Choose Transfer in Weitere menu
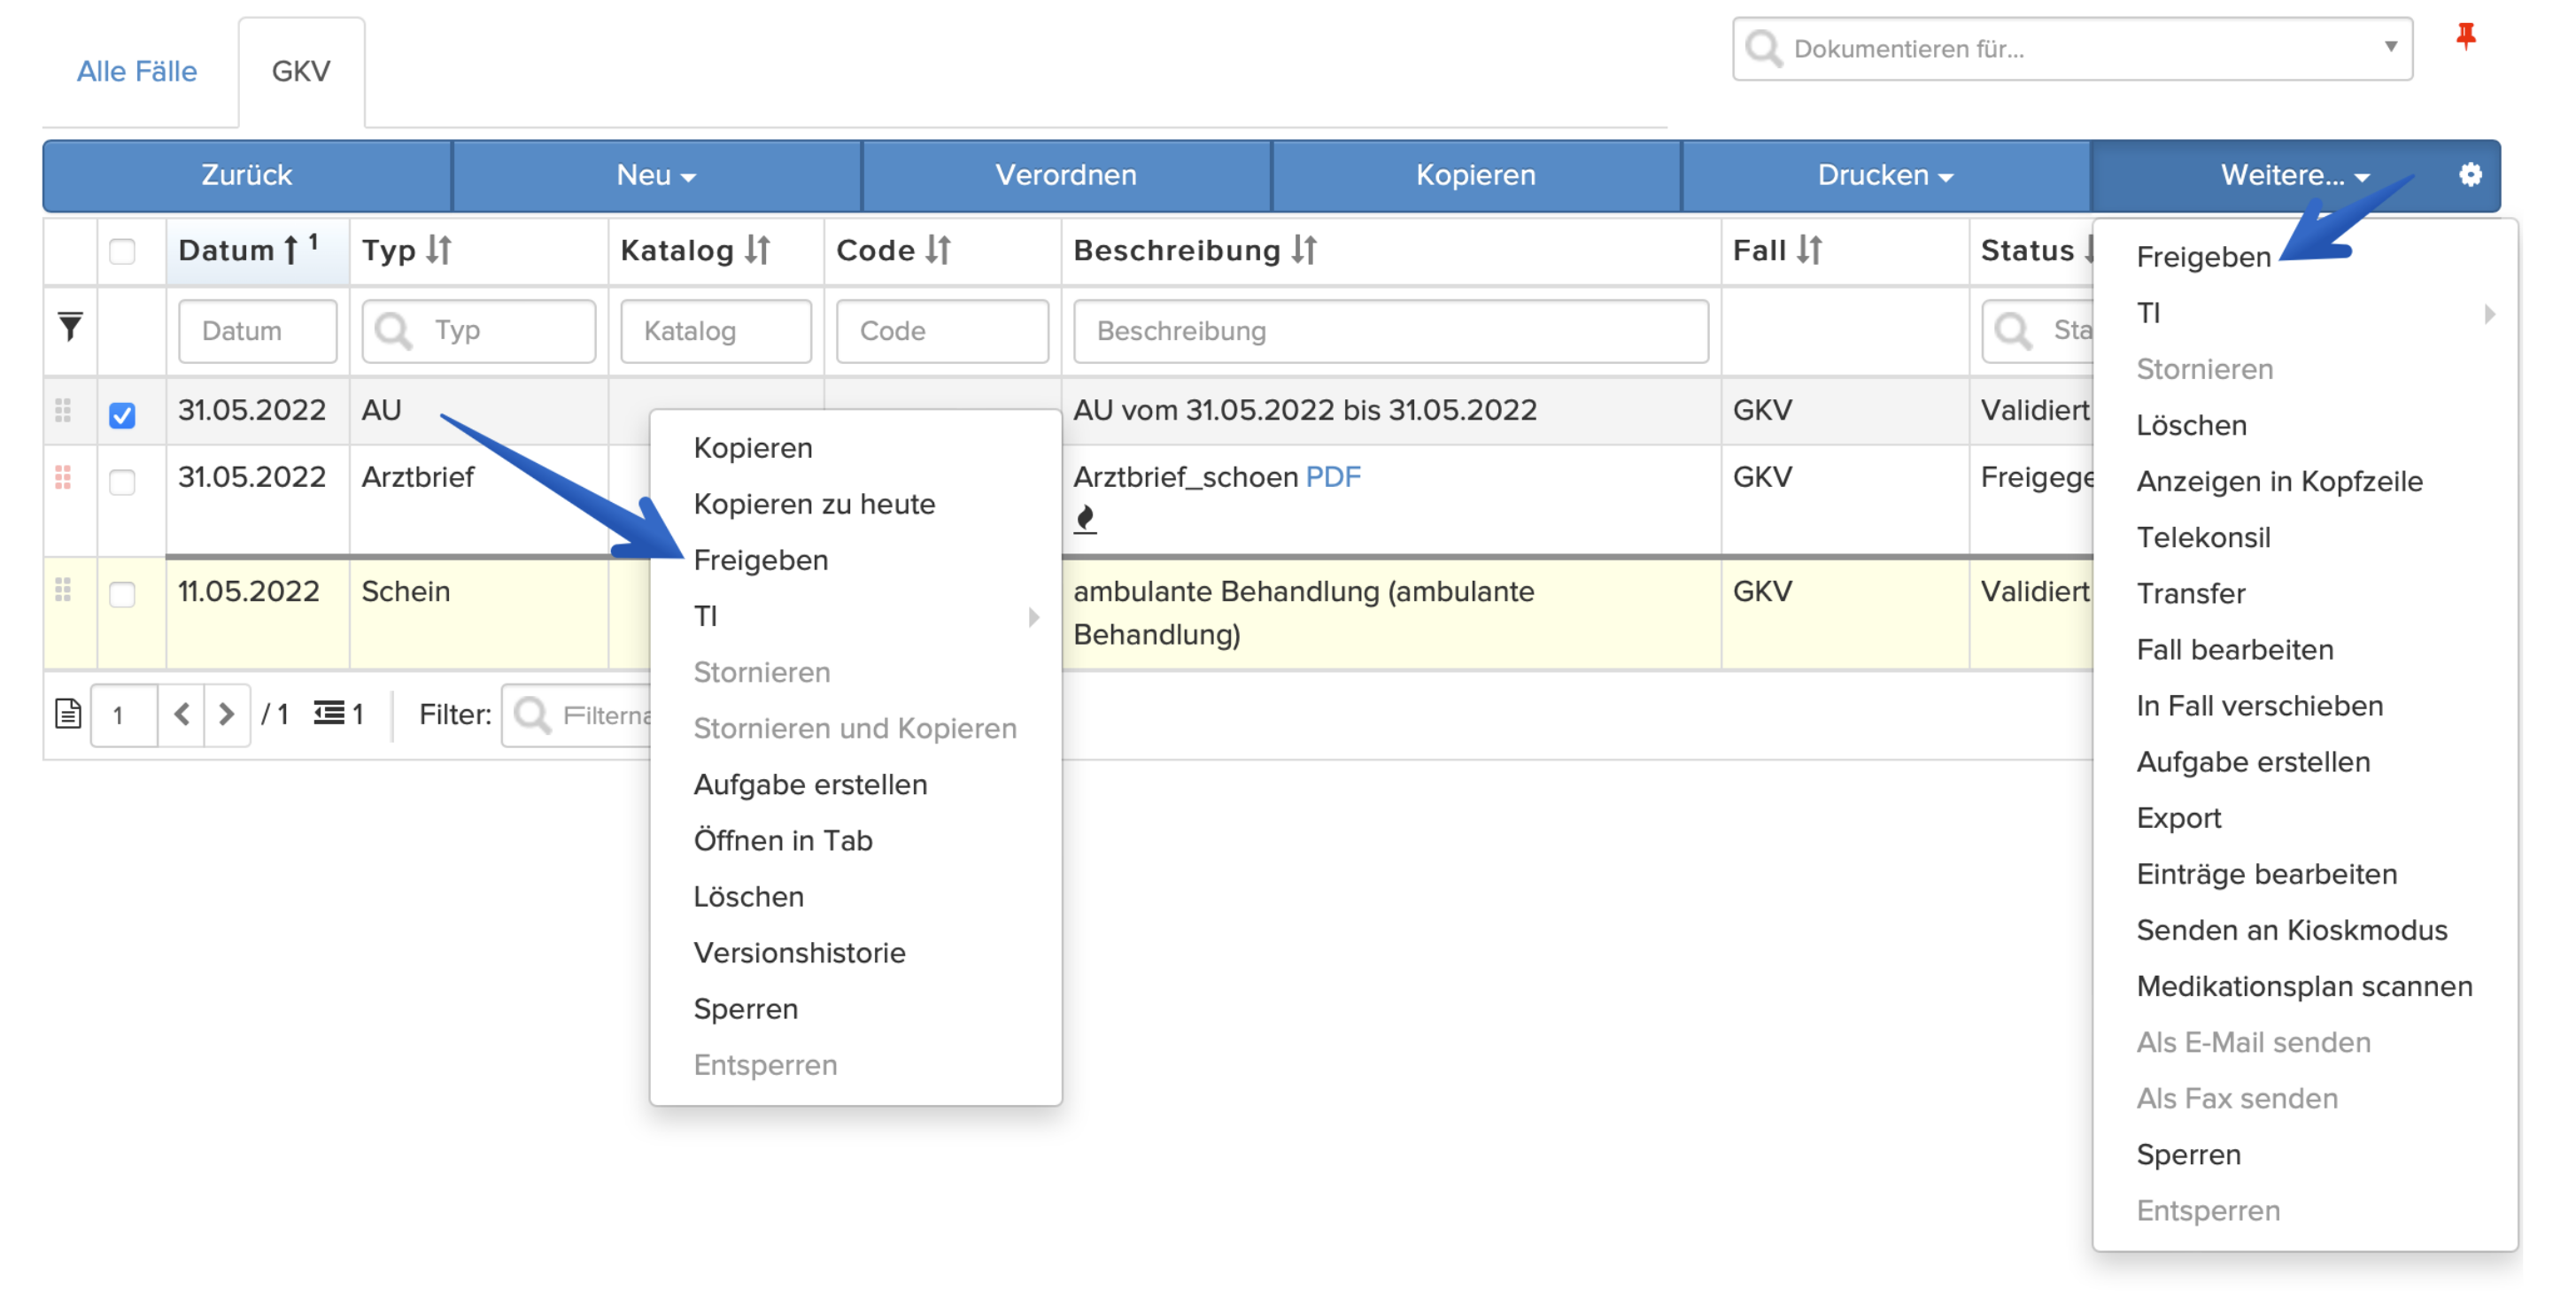2576x1298 pixels. pyautogui.click(x=2190, y=593)
